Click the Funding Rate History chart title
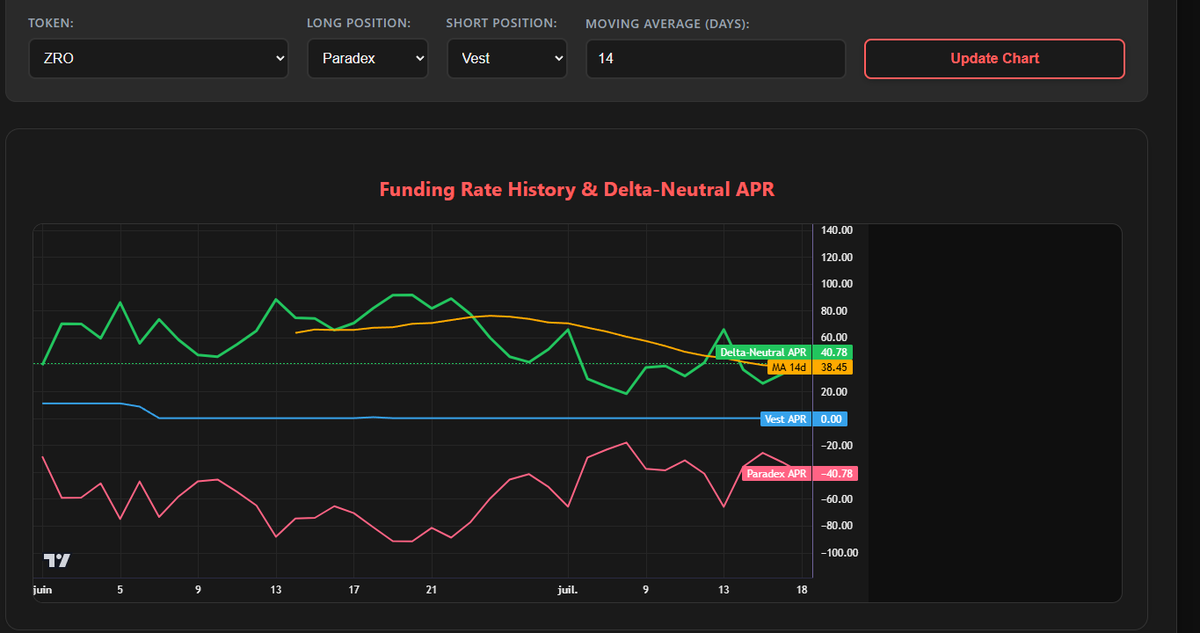Image resolution: width=1200 pixels, height=633 pixels. point(577,189)
